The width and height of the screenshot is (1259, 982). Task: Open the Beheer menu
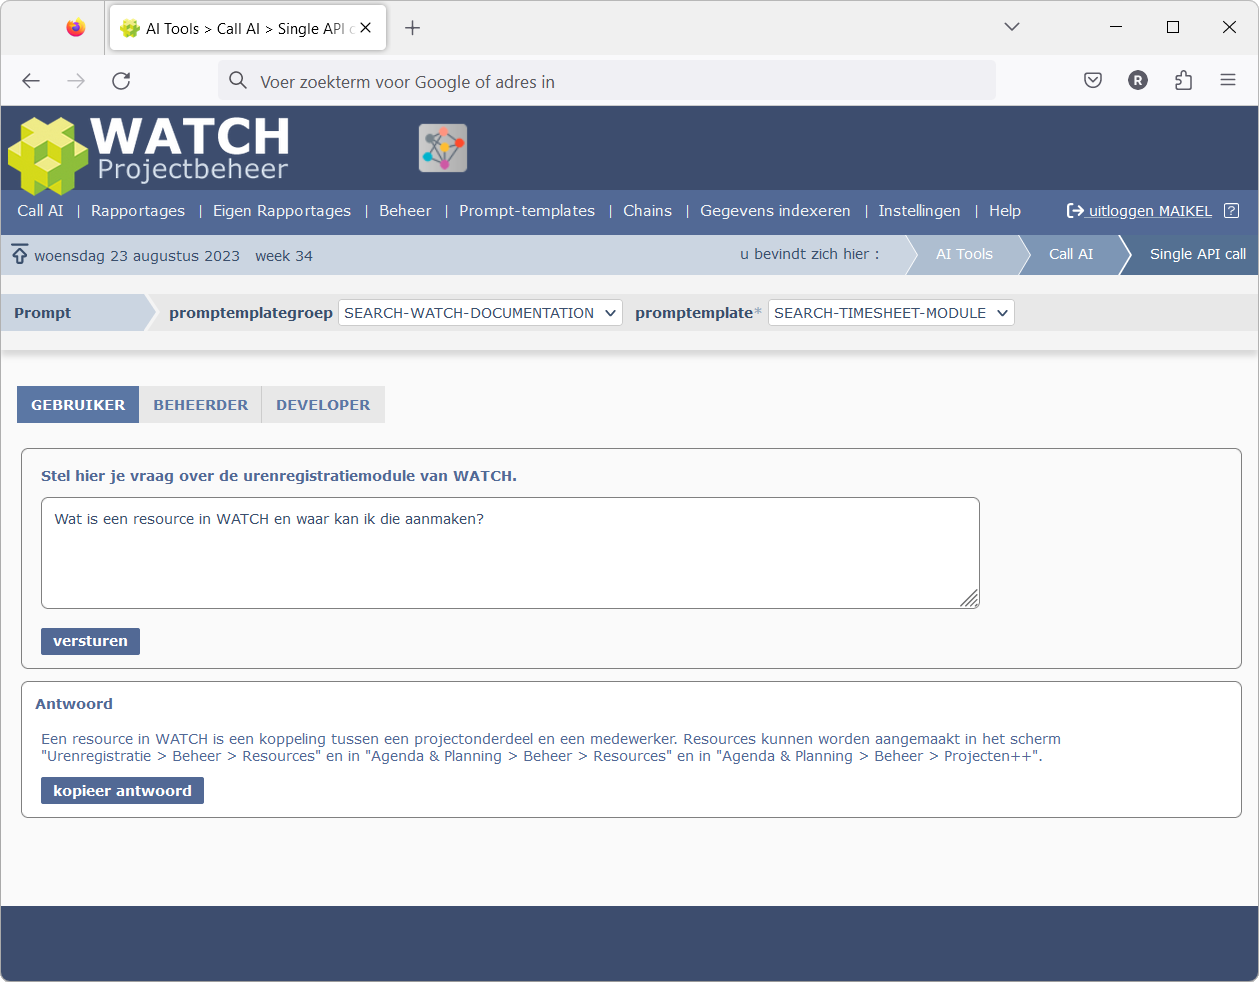click(x=405, y=211)
